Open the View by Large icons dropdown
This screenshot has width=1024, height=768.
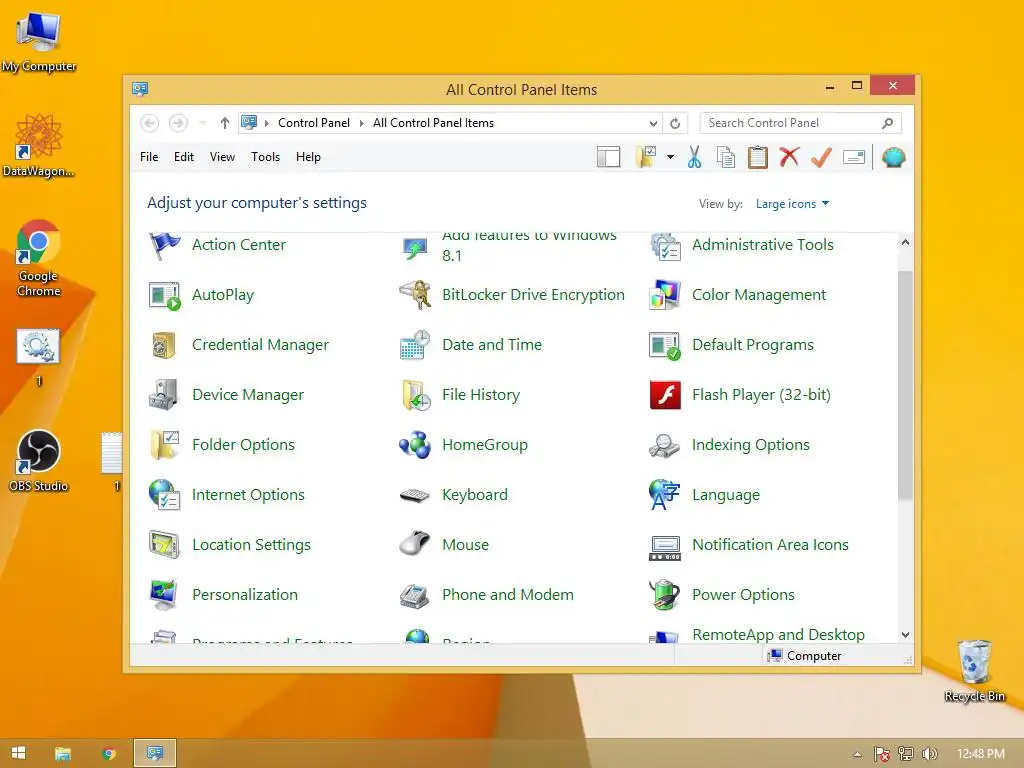pos(792,204)
